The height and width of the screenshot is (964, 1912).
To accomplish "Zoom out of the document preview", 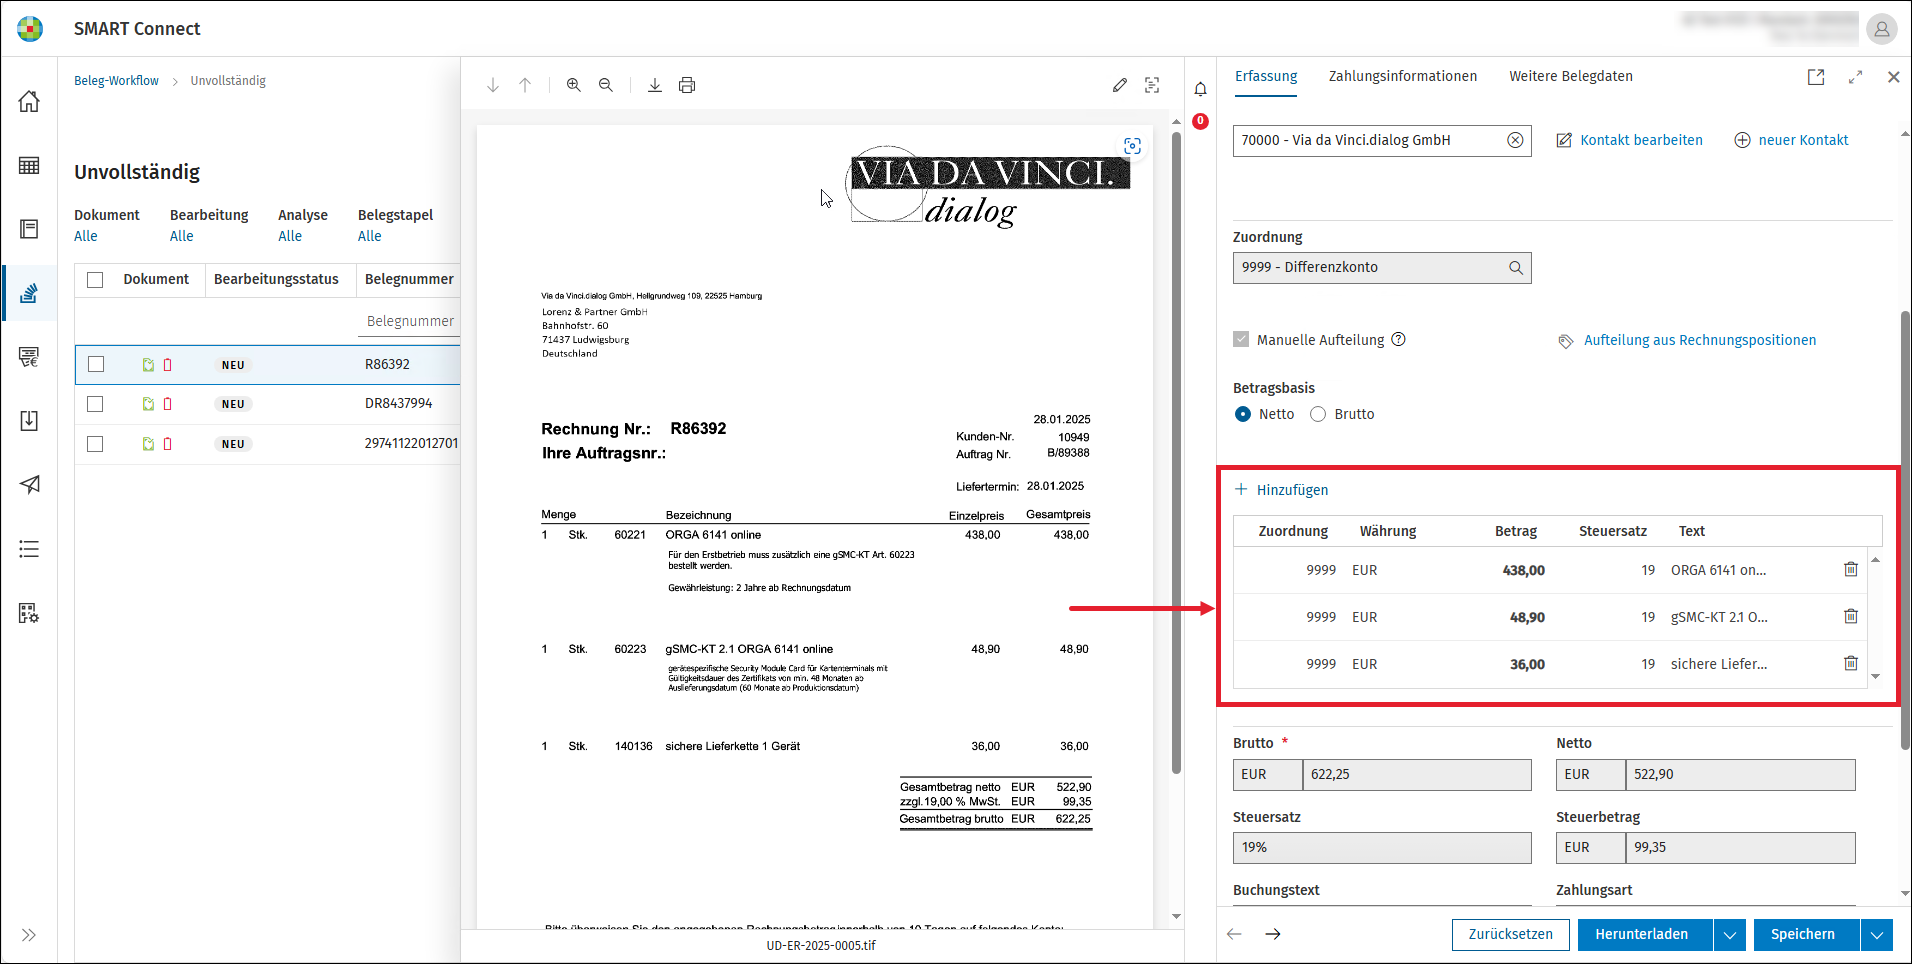I will click(x=606, y=85).
